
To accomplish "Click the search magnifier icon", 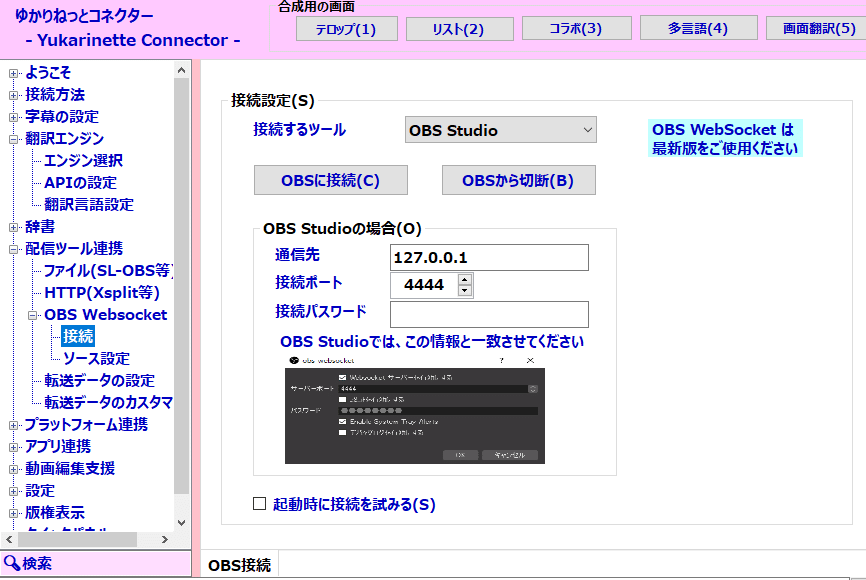I will point(12,563).
